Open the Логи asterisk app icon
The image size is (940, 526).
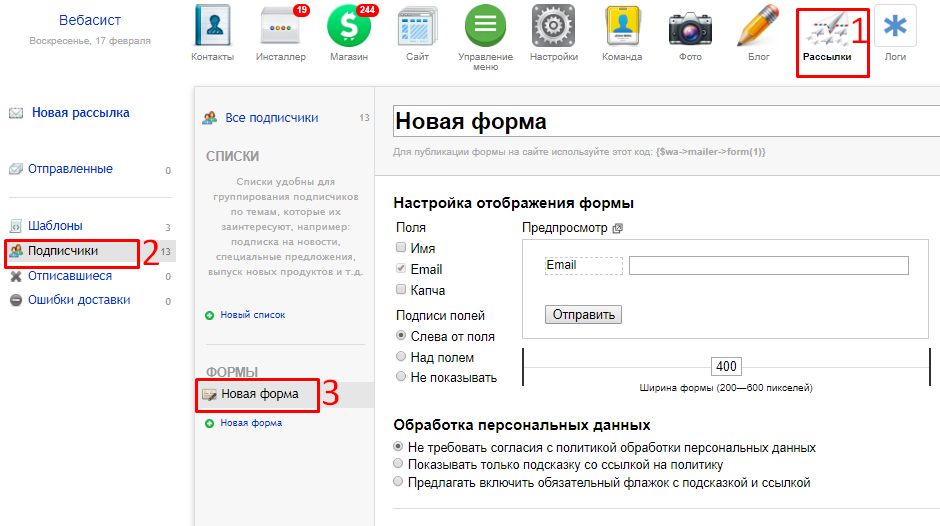pos(895,26)
